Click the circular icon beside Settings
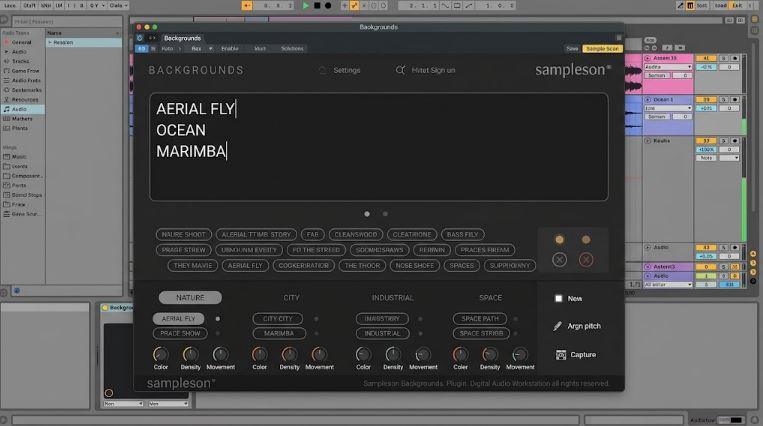This screenshot has width=763, height=426. coord(322,71)
